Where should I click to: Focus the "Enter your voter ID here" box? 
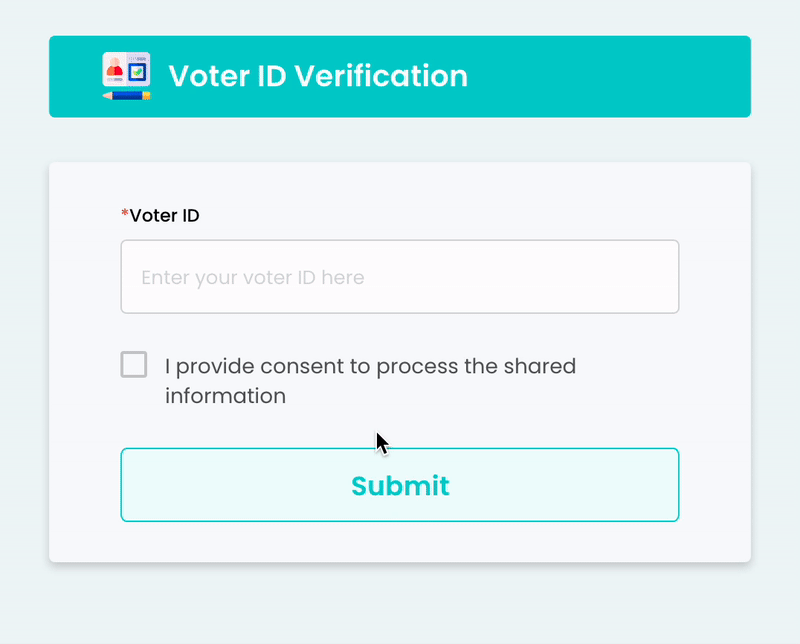point(400,277)
